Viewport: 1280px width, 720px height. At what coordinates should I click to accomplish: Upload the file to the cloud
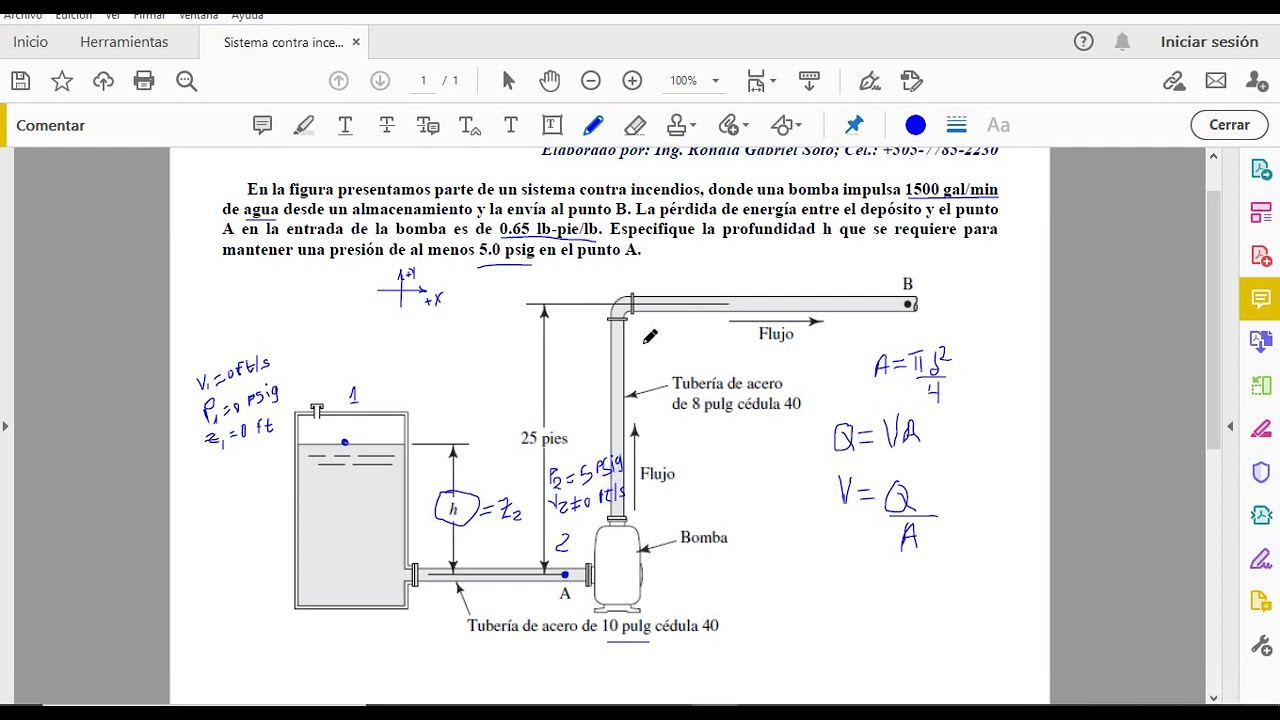(103, 81)
